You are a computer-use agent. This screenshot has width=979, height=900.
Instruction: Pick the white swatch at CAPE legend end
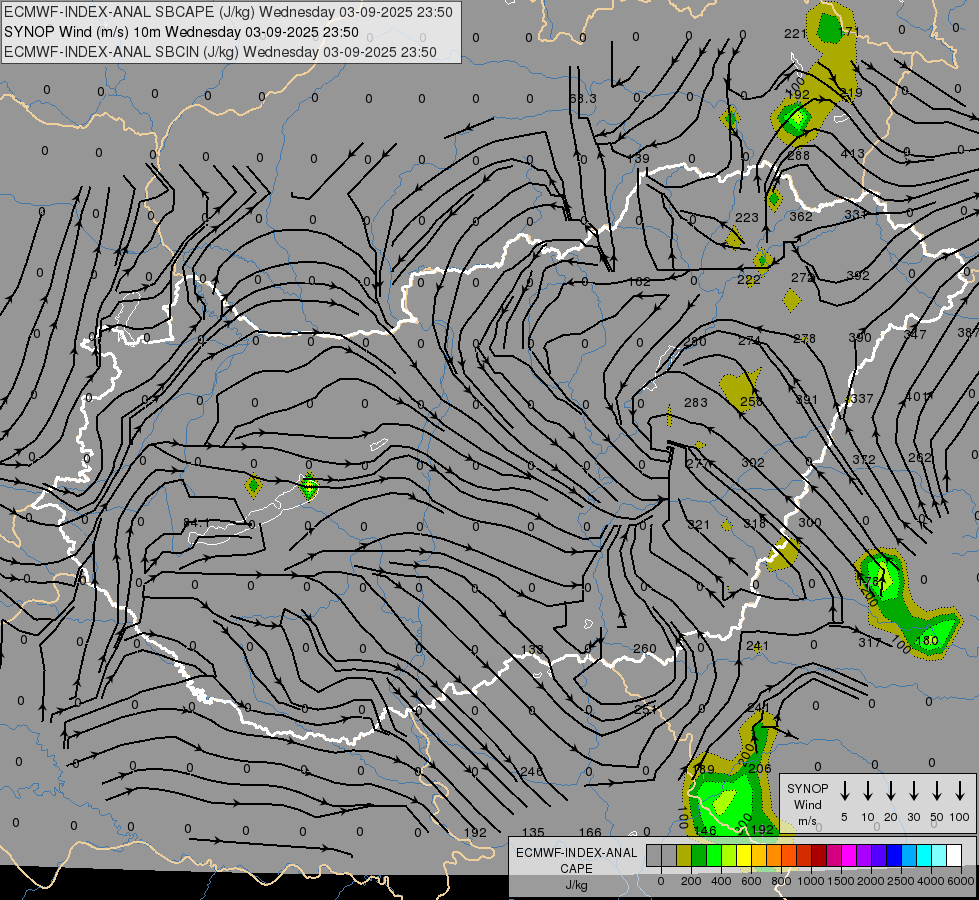[x=954, y=856]
